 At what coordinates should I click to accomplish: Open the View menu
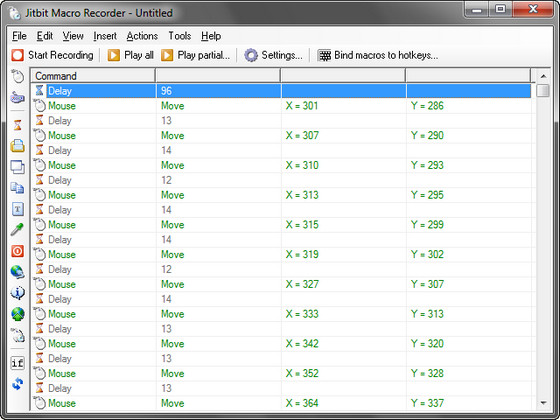(73, 36)
